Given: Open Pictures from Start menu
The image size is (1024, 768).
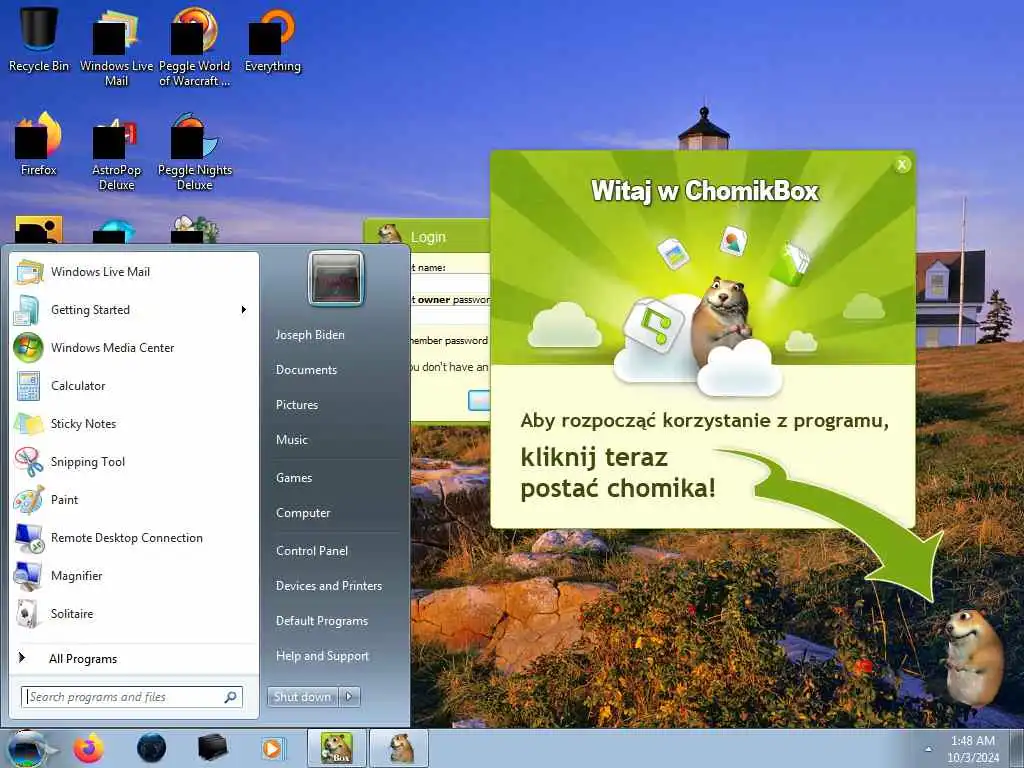Looking at the screenshot, I should 296,405.
